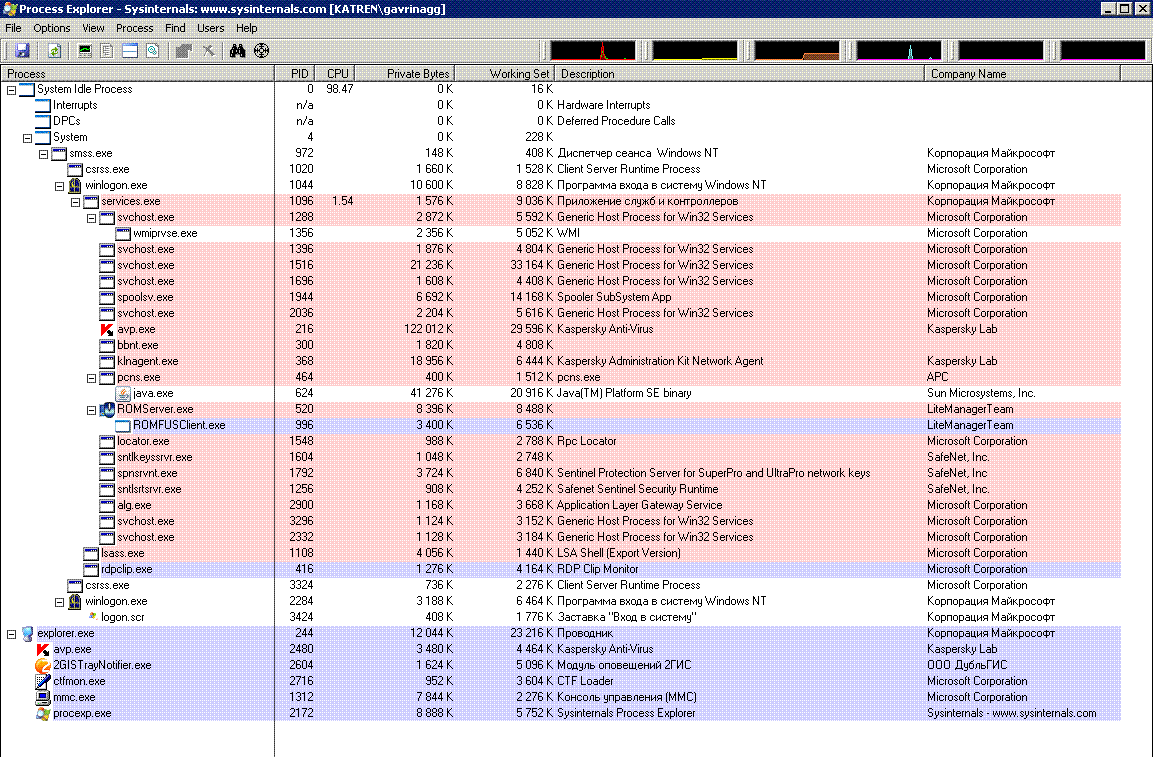Open the View menu
1153x757 pixels.
(x=93, y=28)
